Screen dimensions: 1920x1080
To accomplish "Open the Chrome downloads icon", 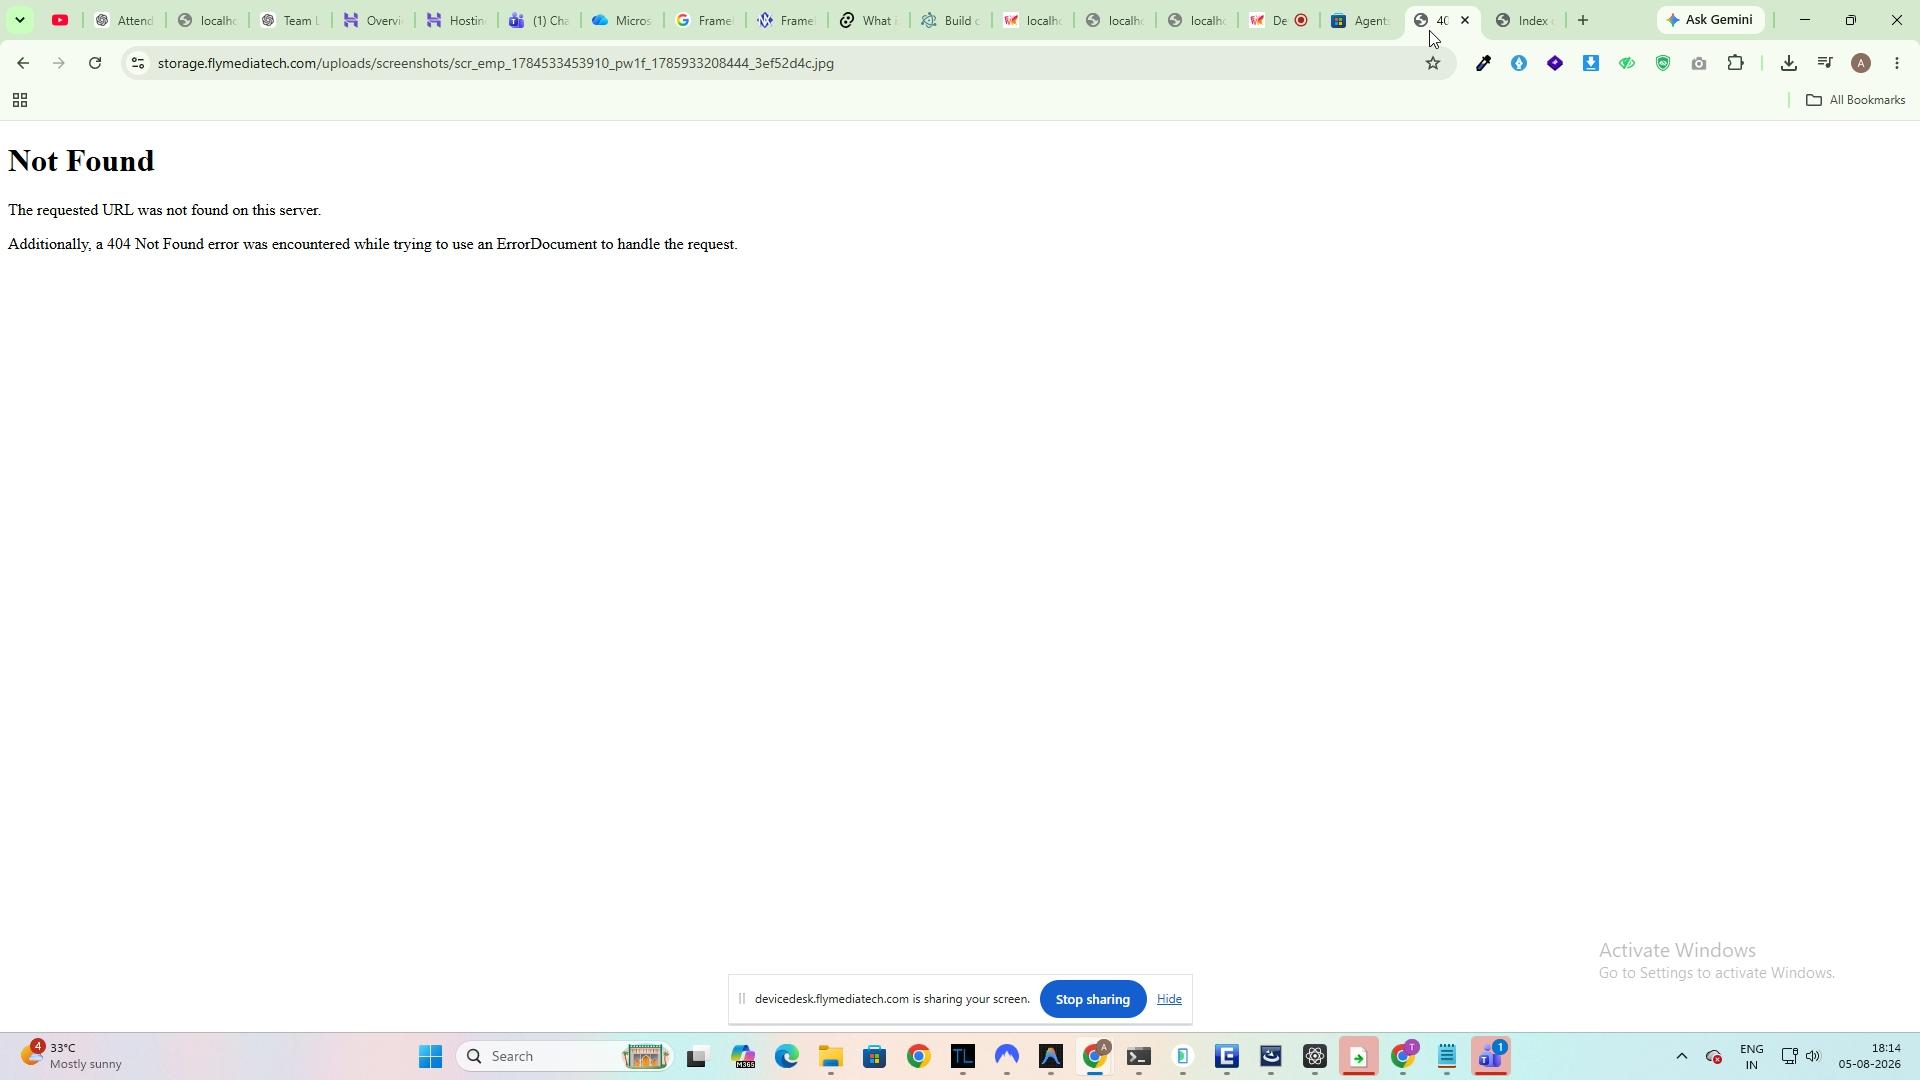I will 1789,63.
